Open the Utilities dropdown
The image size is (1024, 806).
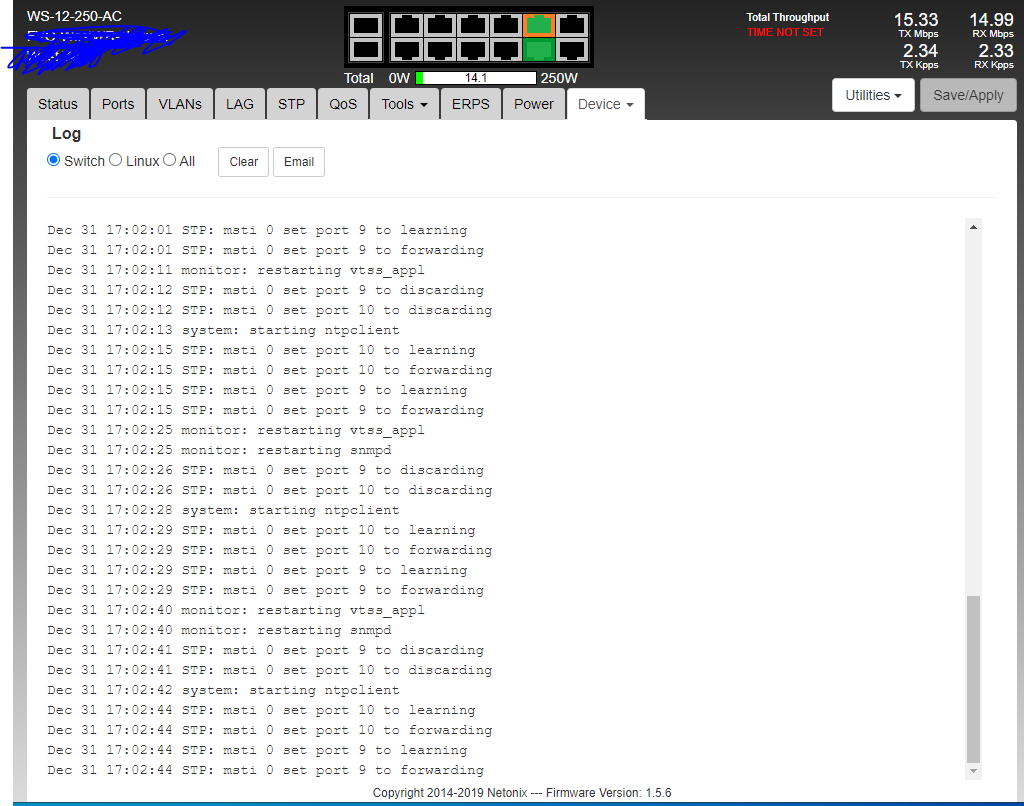pos(873,96)
